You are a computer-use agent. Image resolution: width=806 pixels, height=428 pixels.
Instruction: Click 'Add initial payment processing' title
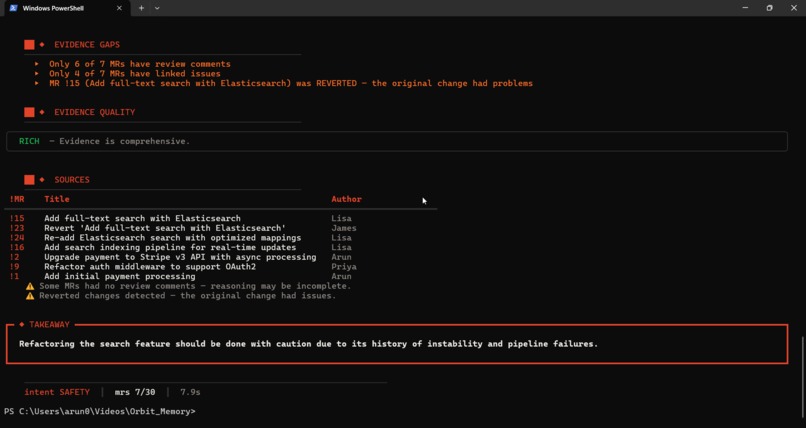pyautogui.click(x=120, y=276)
